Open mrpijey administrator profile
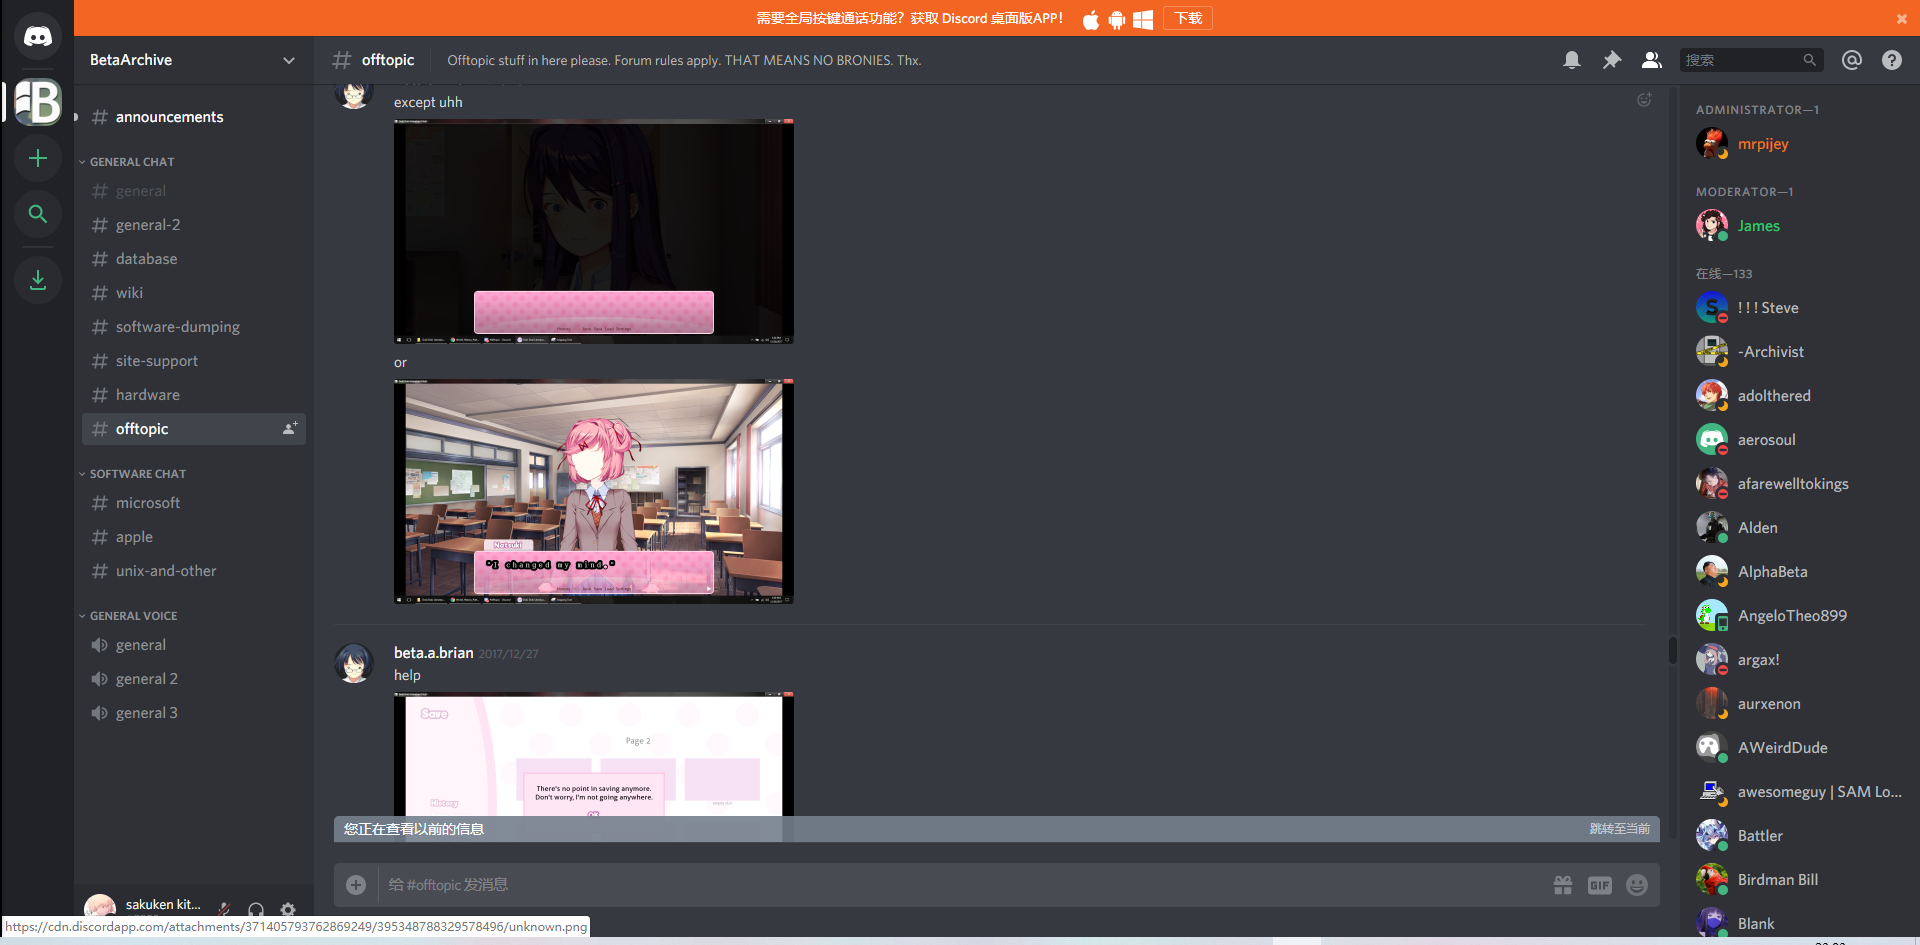This screenshot has width=1920, height=945. point(1798,144)
